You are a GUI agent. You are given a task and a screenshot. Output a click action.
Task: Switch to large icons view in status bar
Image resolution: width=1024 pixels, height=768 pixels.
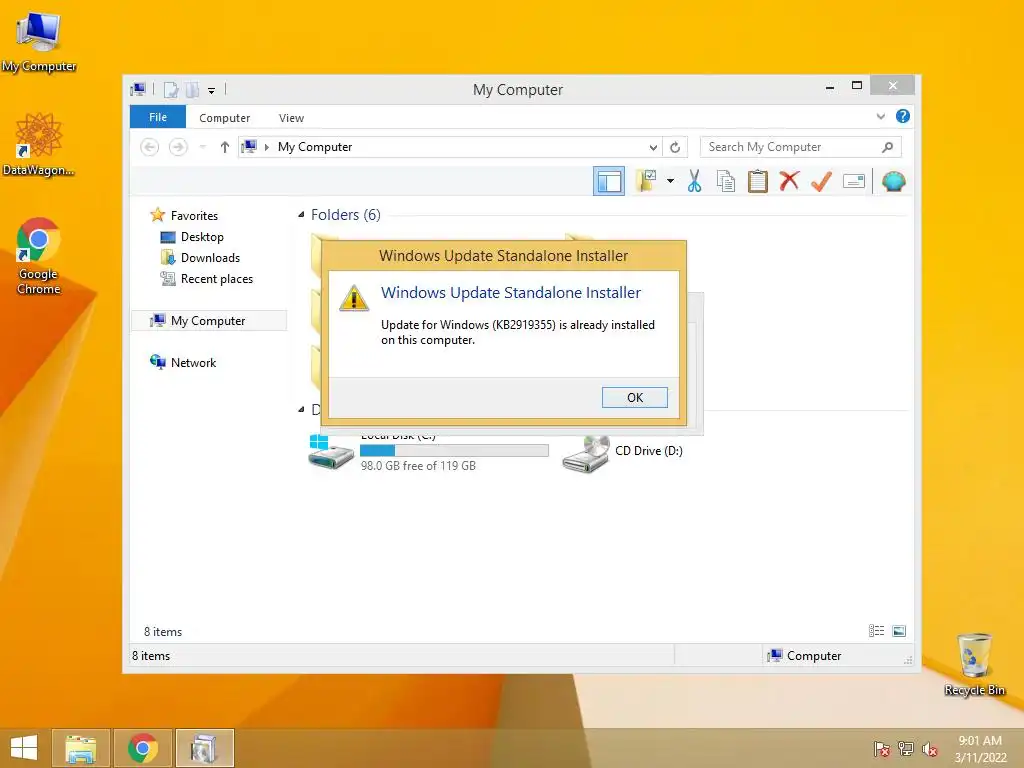tap(899, 630)
